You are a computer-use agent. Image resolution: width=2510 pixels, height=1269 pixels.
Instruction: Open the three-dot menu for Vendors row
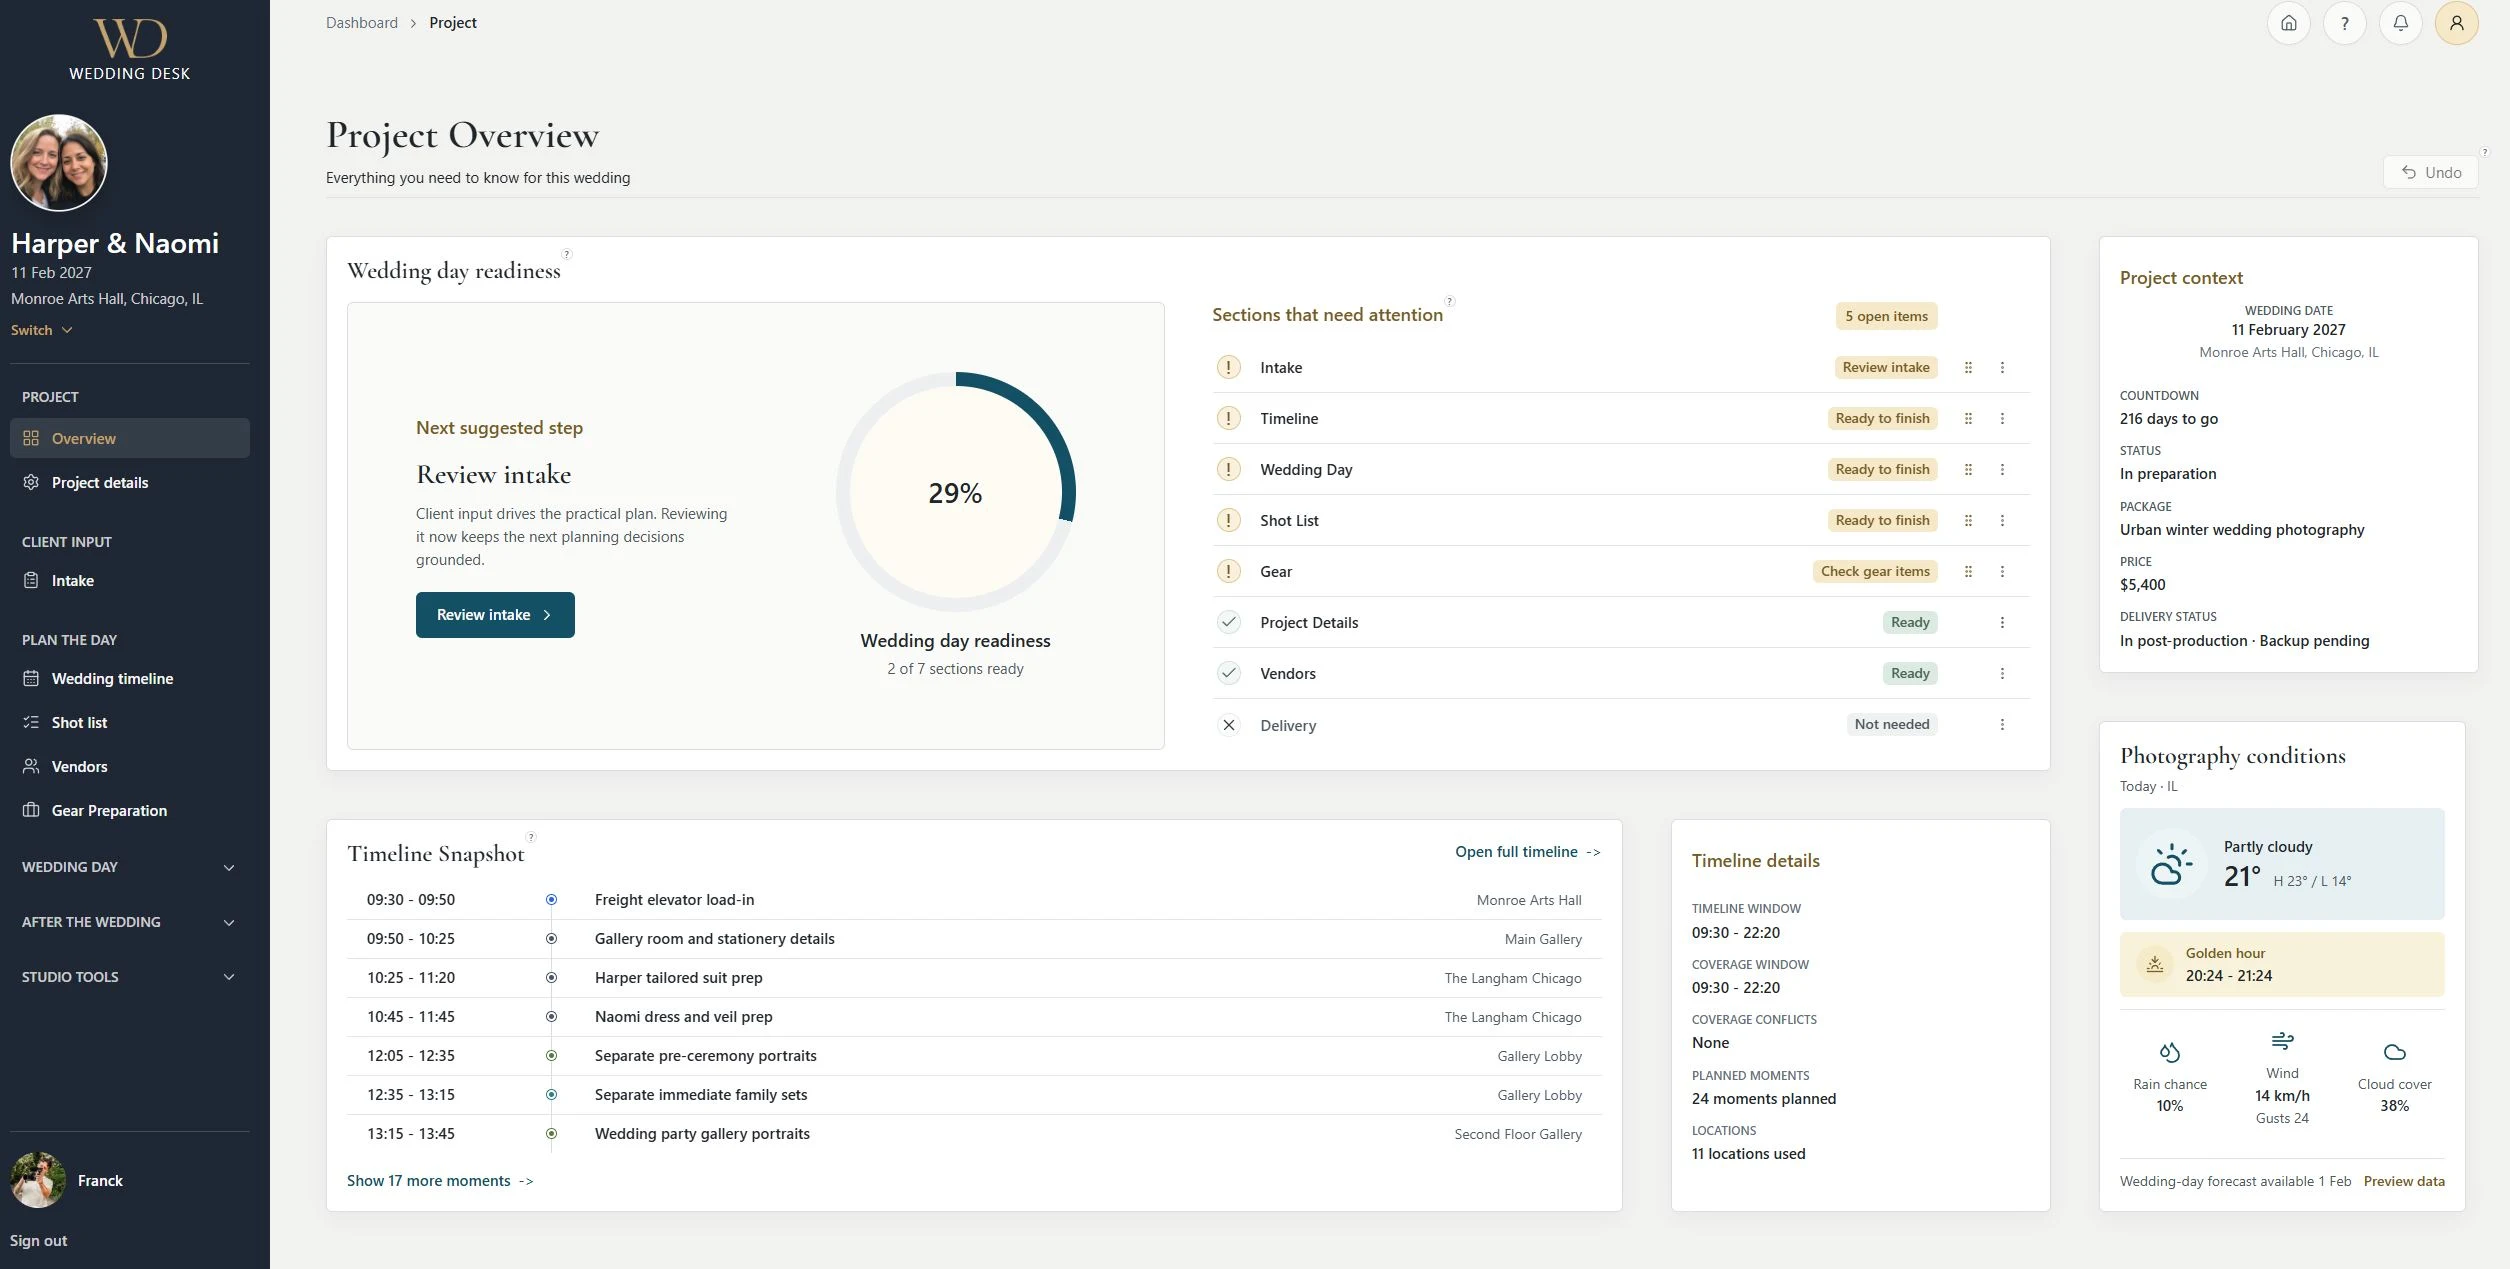tap(2002, 673)
